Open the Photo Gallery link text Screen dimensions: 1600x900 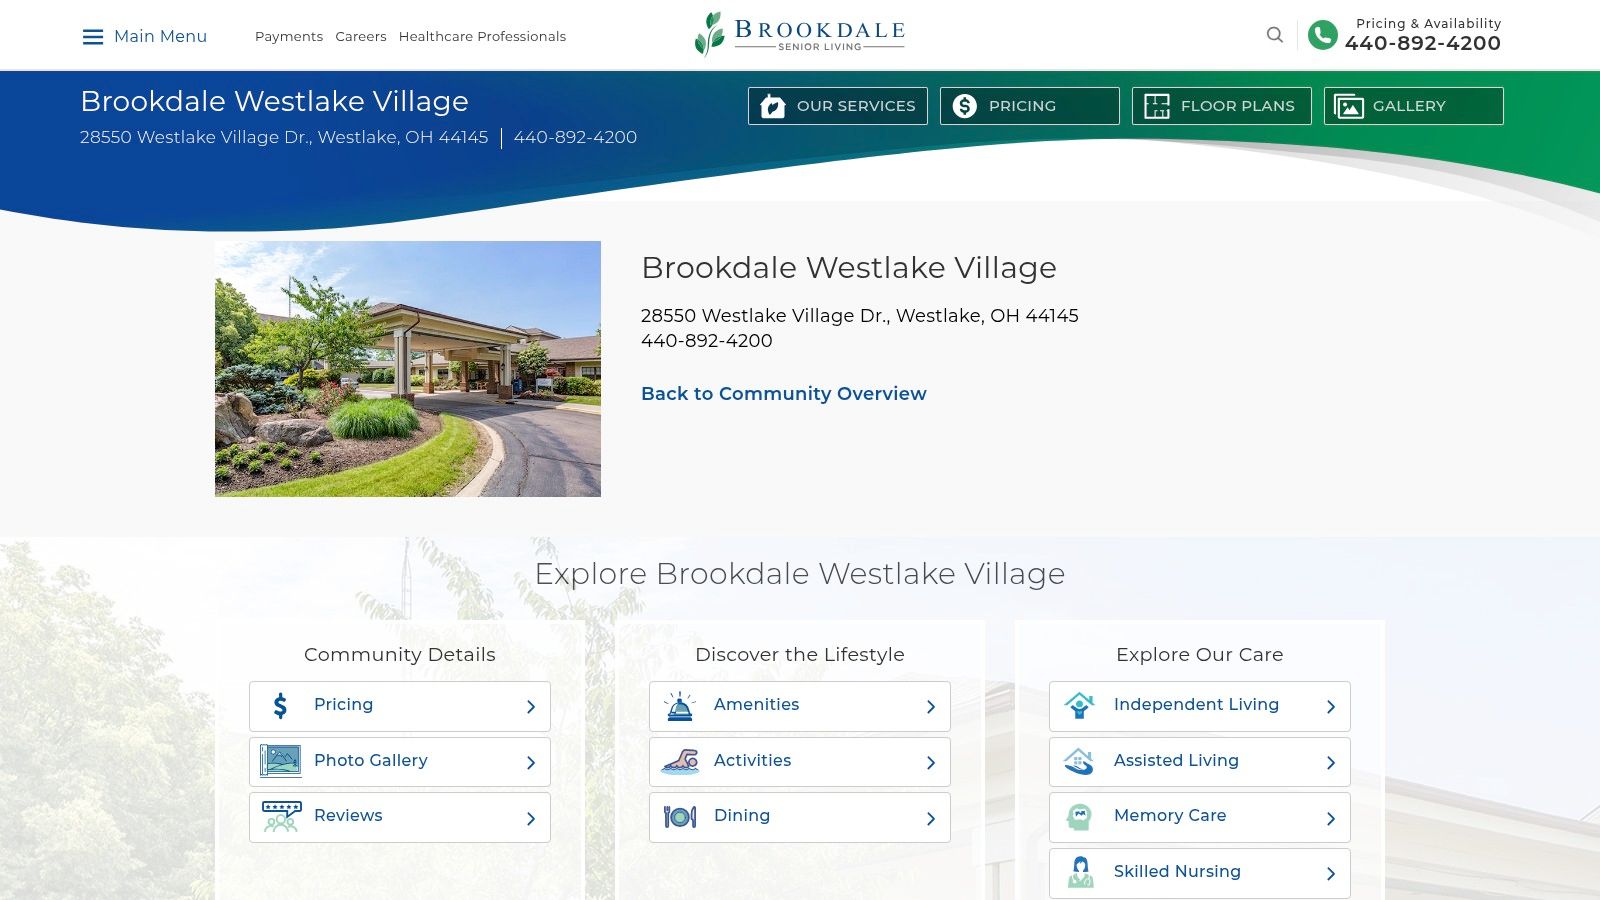pyautogui.click(x=371, y=761)
